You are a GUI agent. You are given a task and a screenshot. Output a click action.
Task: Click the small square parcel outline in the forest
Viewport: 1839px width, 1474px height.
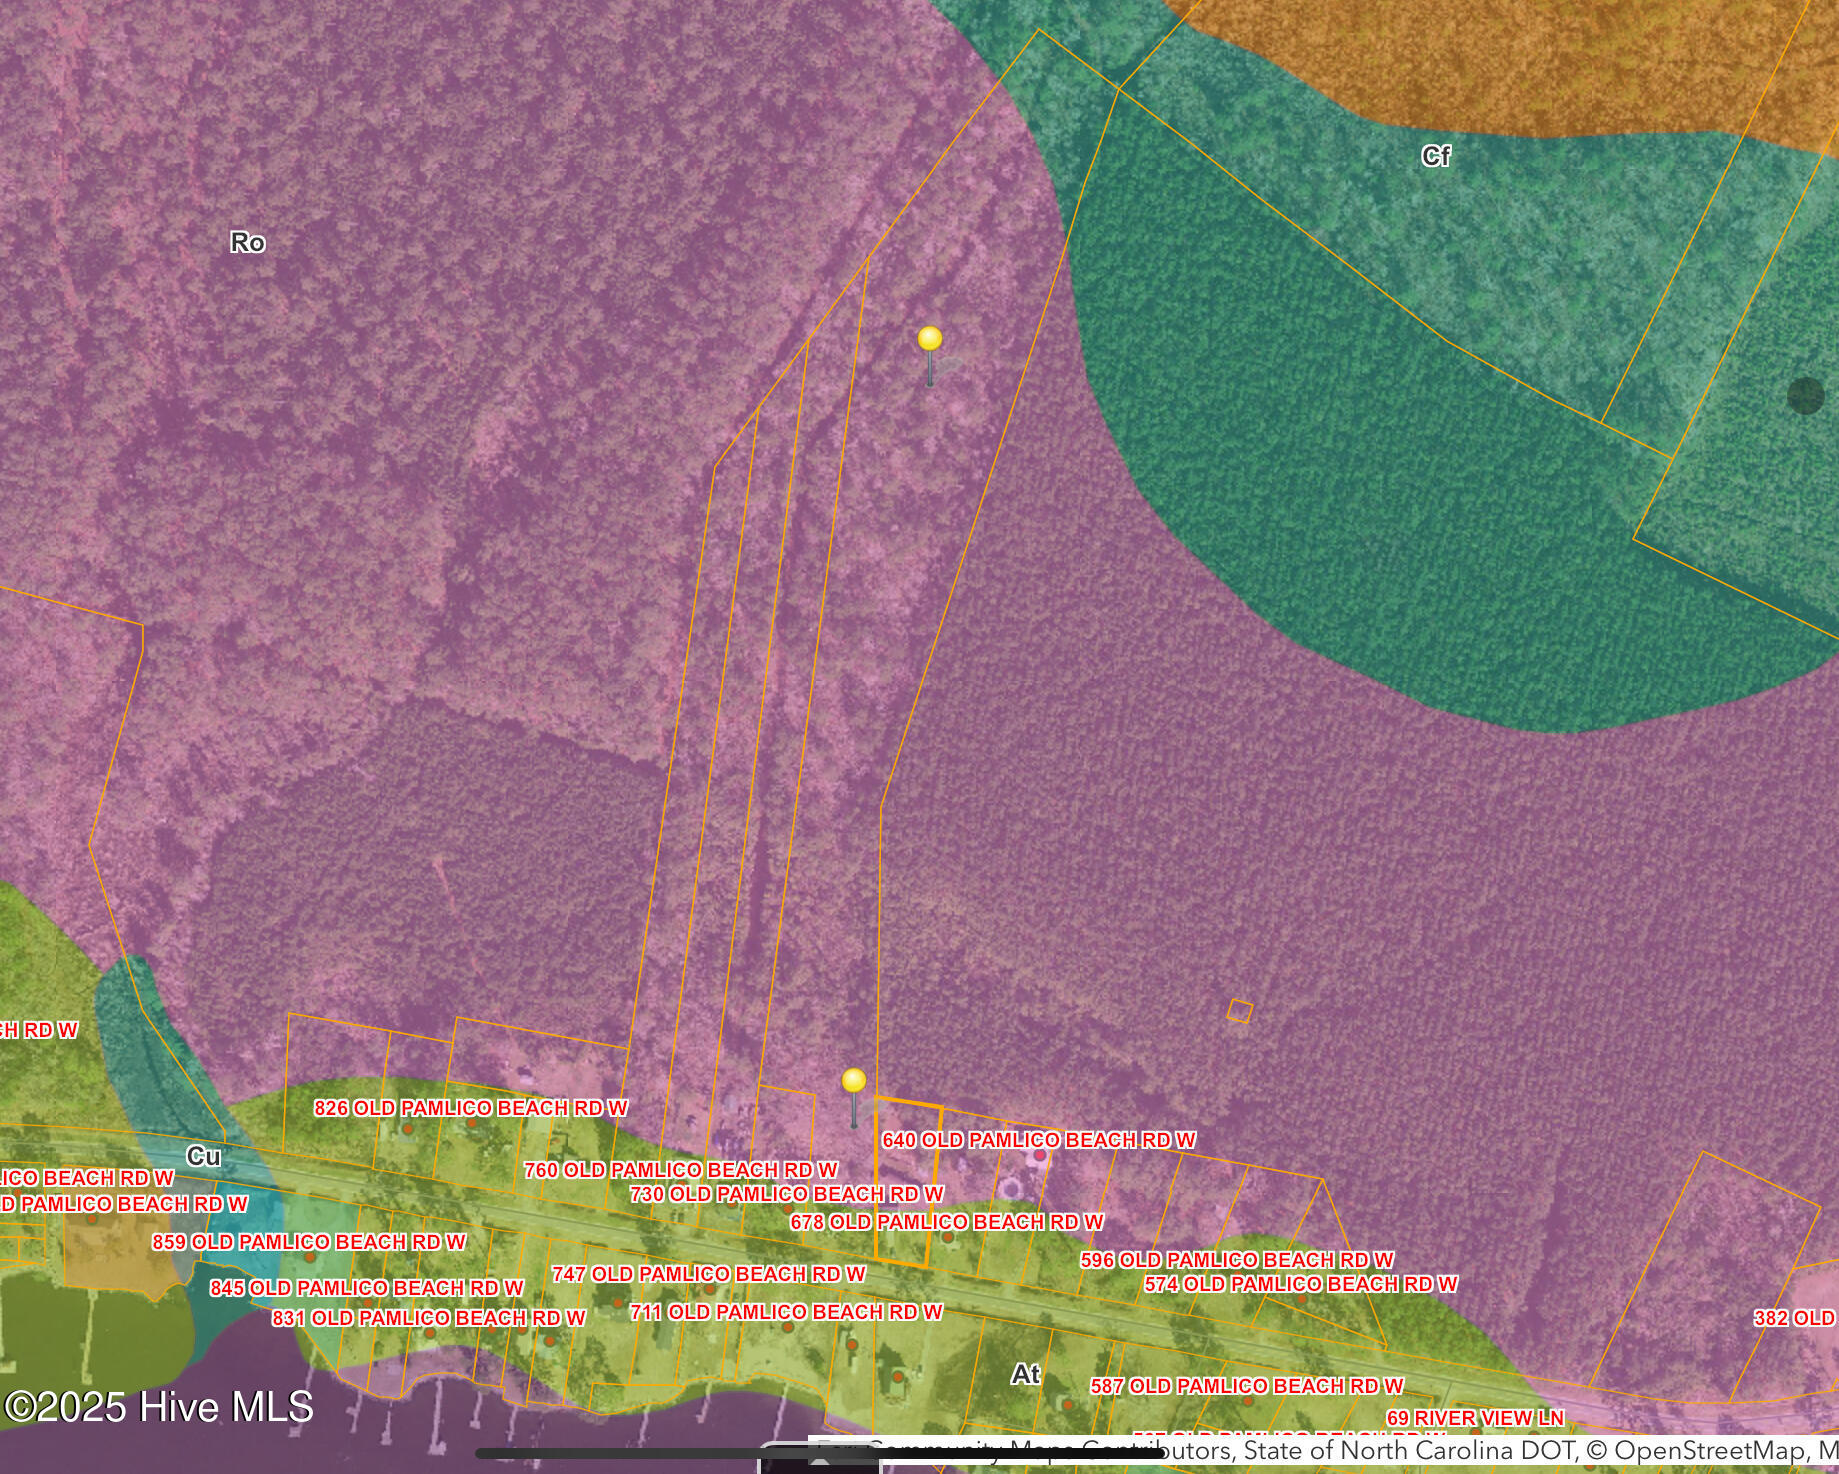pos(1239,1011)
